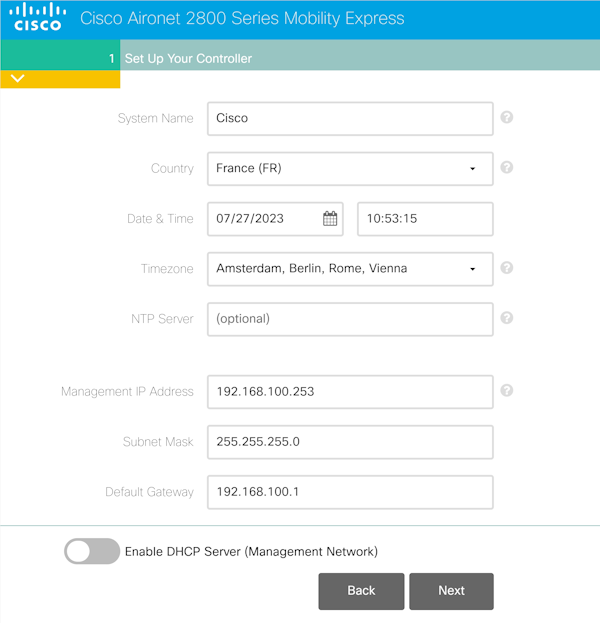Toggle Enable DHCP Server switch
600x623 pixels.
[92, 551]
